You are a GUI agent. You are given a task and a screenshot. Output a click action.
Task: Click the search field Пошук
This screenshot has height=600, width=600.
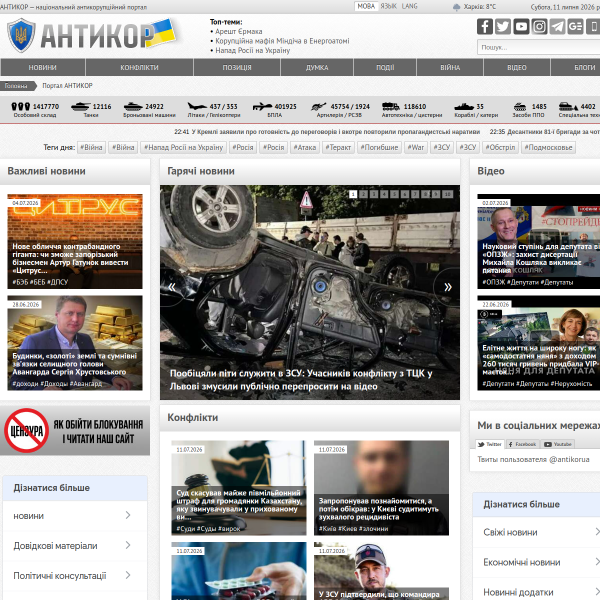538,47
